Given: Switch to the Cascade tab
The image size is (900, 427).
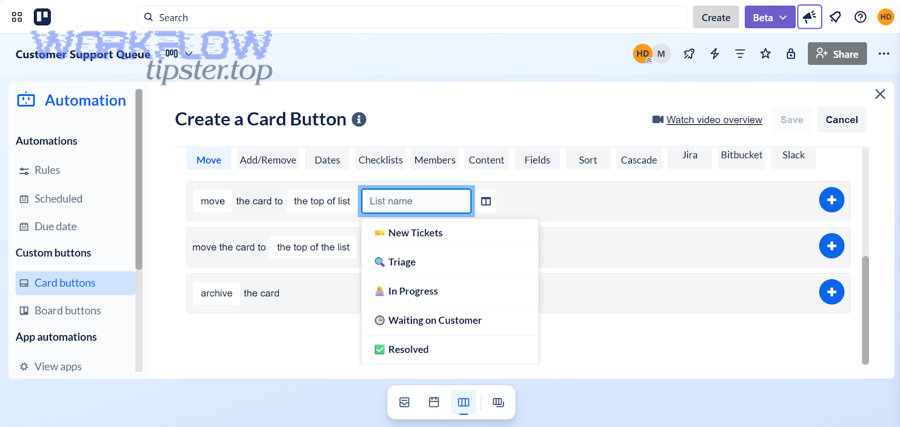Looking at the screenshot, I should click(x=639, y=160).
